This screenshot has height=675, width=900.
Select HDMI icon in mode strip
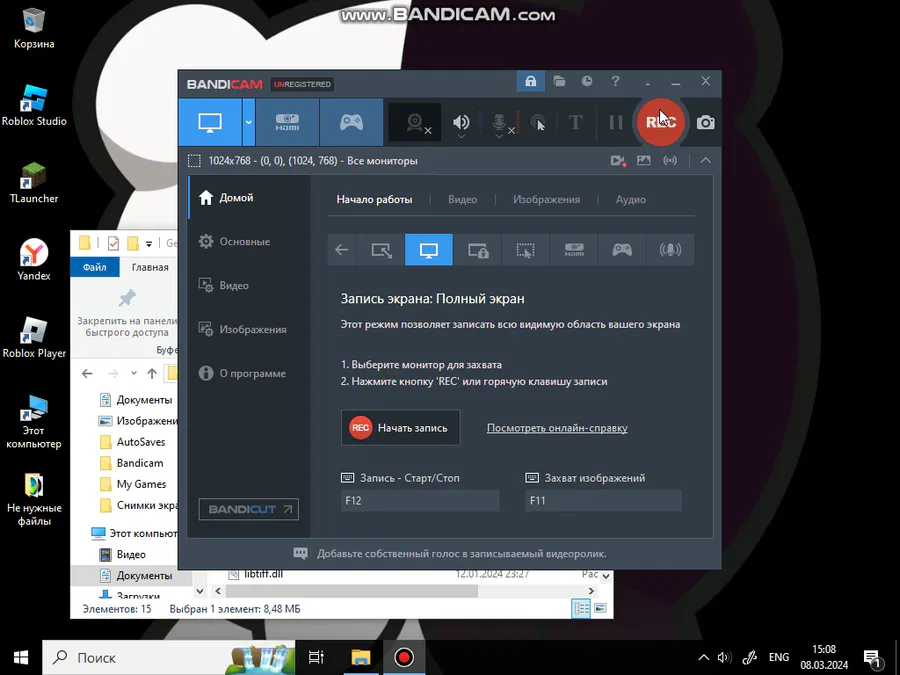click(574, 250)
